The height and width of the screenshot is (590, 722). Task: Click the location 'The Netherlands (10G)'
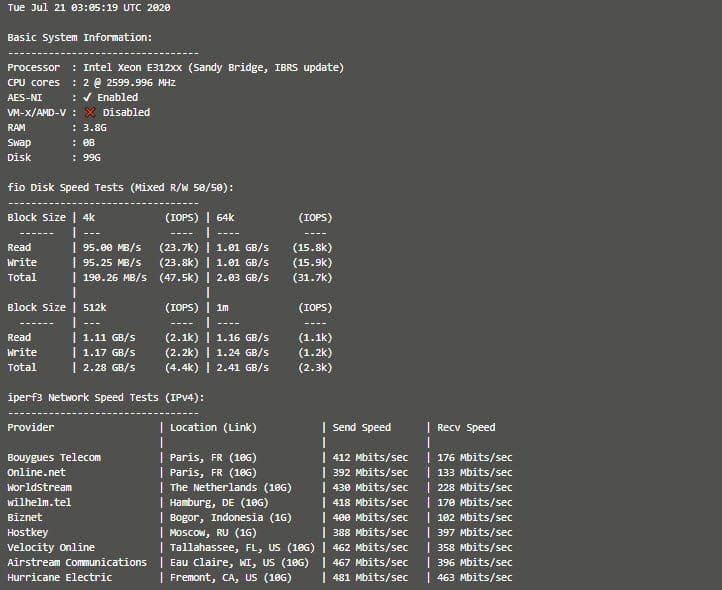[x=231, y=487]
